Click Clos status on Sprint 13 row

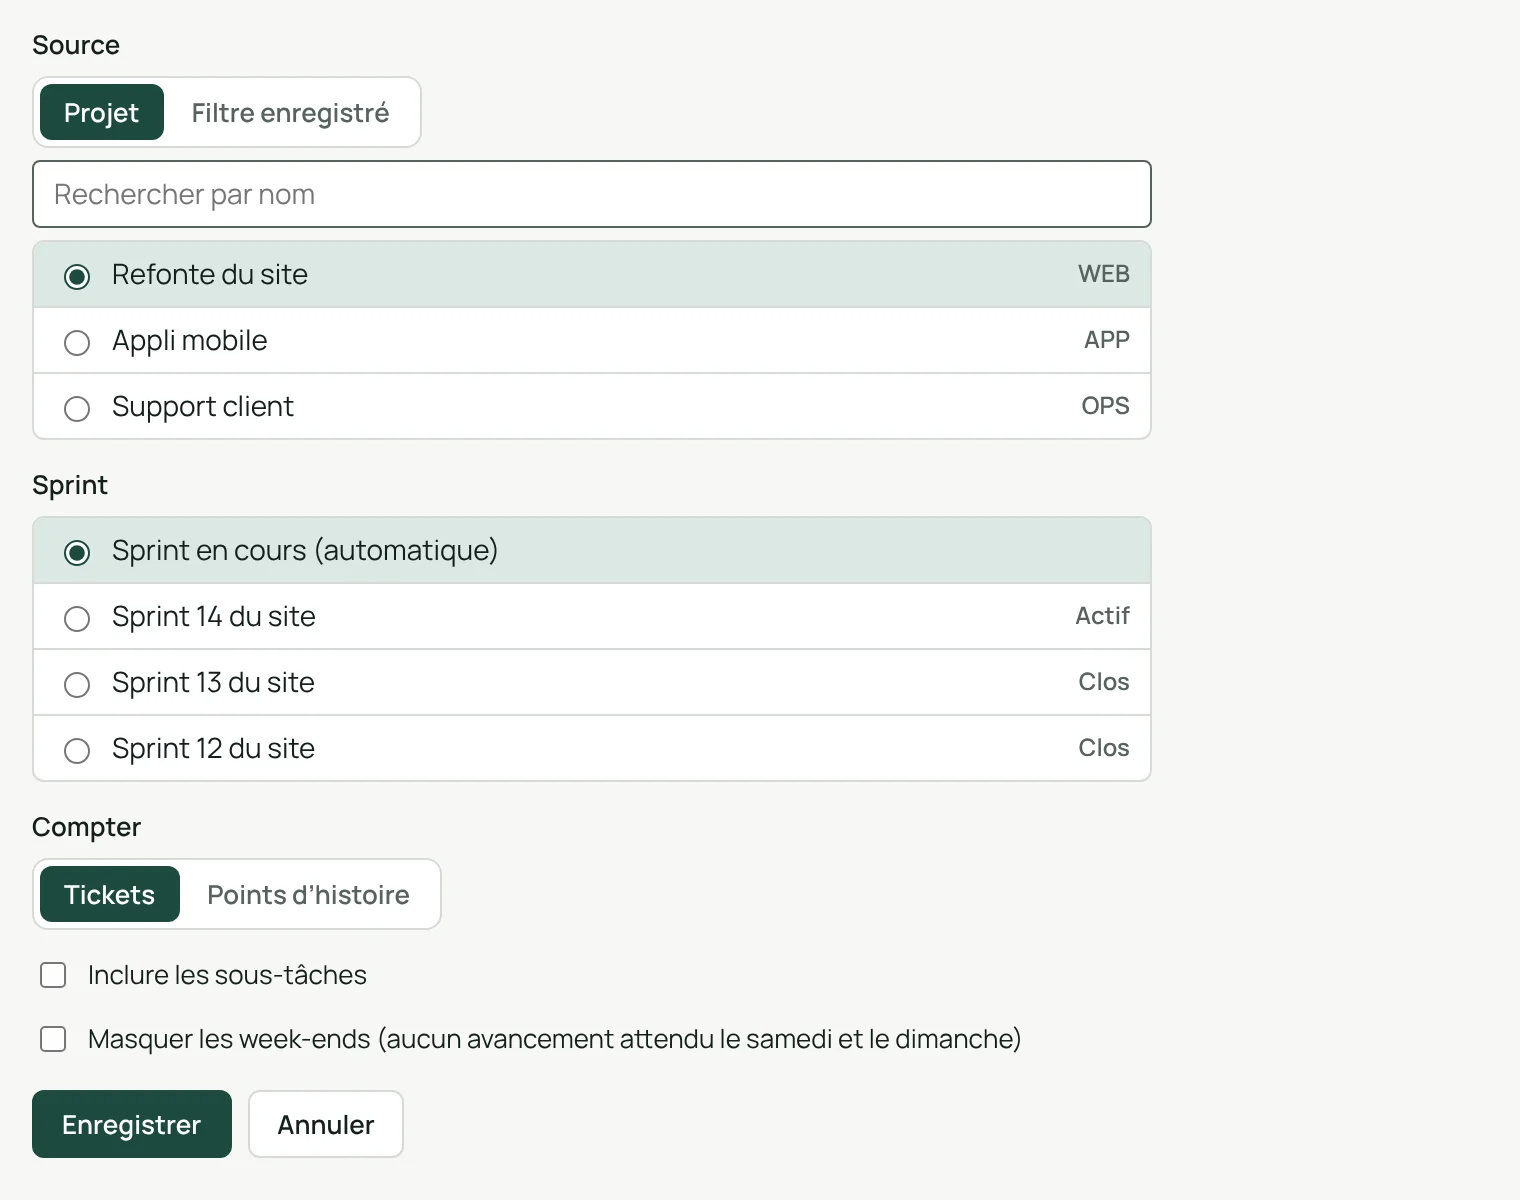point(1104,682)
